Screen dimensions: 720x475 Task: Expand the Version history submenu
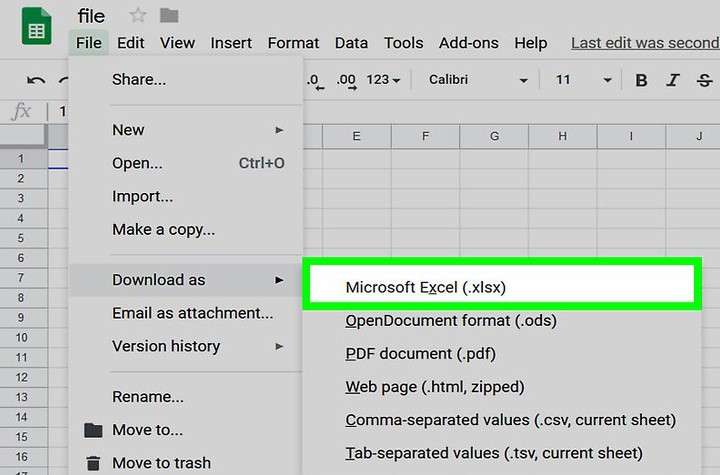186,346
